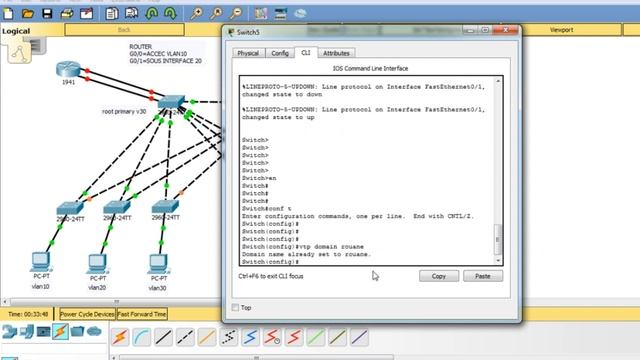Choose the green octal cable
Screen dimensions: 640x360
pos(316,338)
